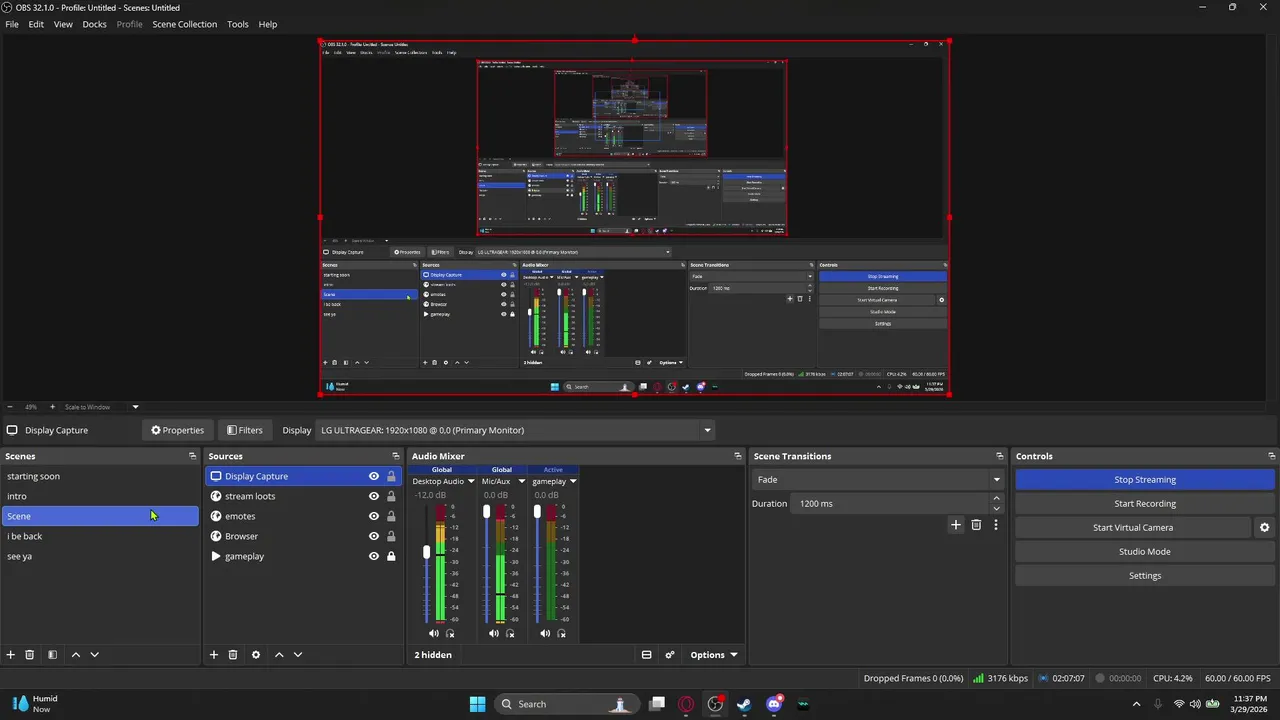Hide the gameplay source
The width and height of the screenshot is (1280, 720).
coord(374,556)
